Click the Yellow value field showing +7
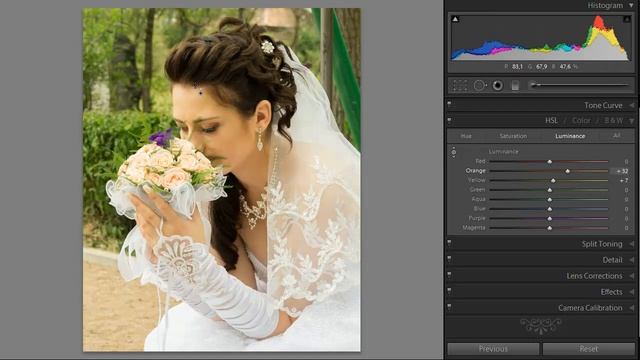This screenshot has height=360, width=640. 623,180
